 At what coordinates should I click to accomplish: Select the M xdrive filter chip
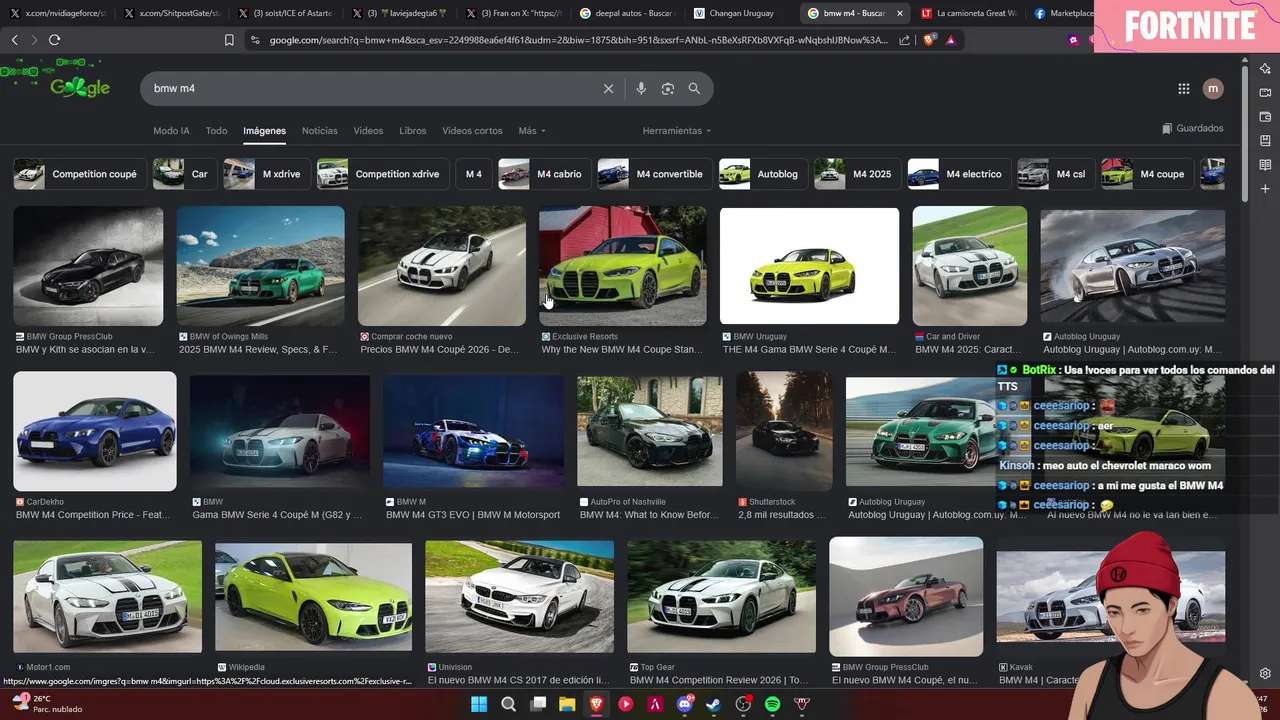pyautogui.click(x=265, y=174)
